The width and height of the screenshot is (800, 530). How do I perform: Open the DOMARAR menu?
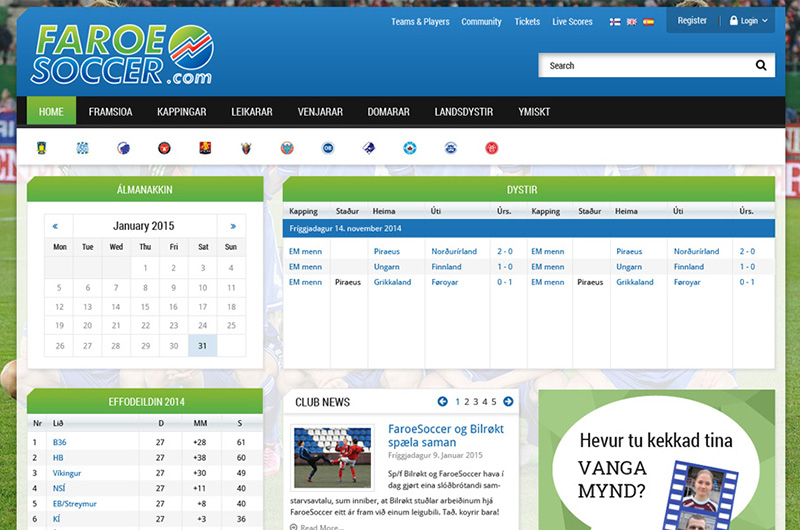point(388,112)
